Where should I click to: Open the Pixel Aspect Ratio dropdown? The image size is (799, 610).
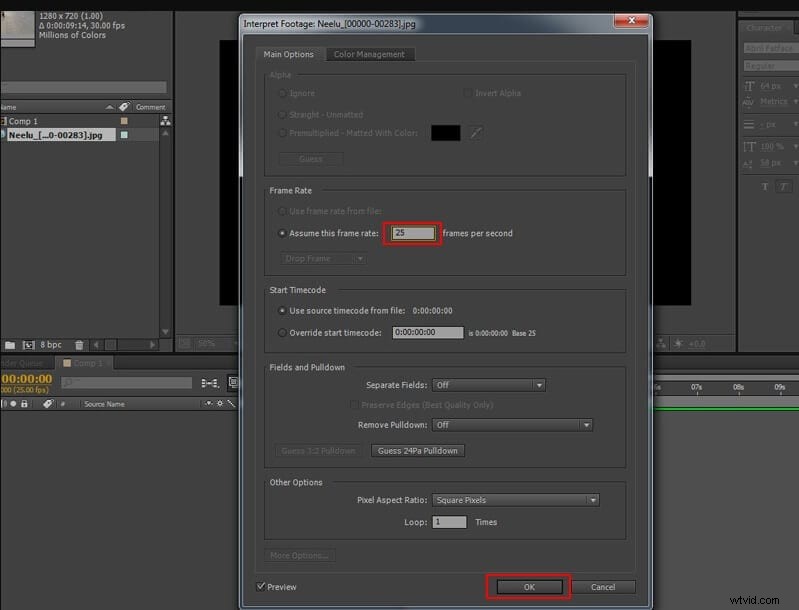point(515,500)
